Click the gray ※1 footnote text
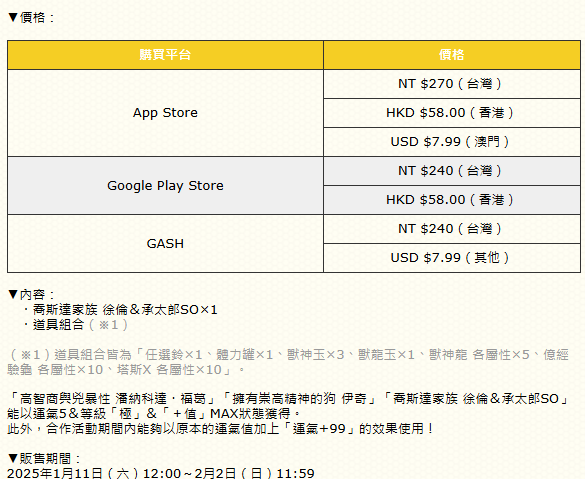585x479 pixels. [x=288, y=362]
